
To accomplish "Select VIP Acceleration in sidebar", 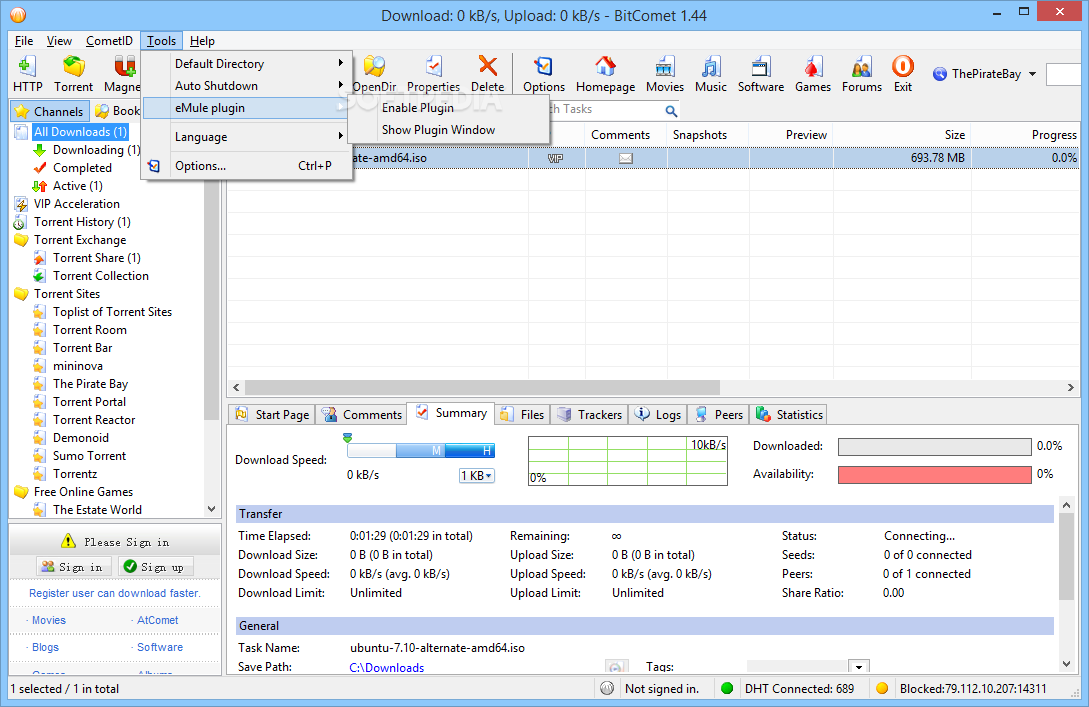I will [76, 203].
